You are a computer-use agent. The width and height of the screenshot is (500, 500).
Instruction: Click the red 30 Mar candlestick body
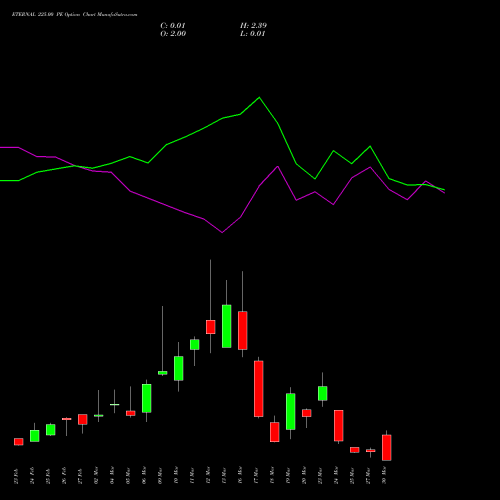click(387, 448)
